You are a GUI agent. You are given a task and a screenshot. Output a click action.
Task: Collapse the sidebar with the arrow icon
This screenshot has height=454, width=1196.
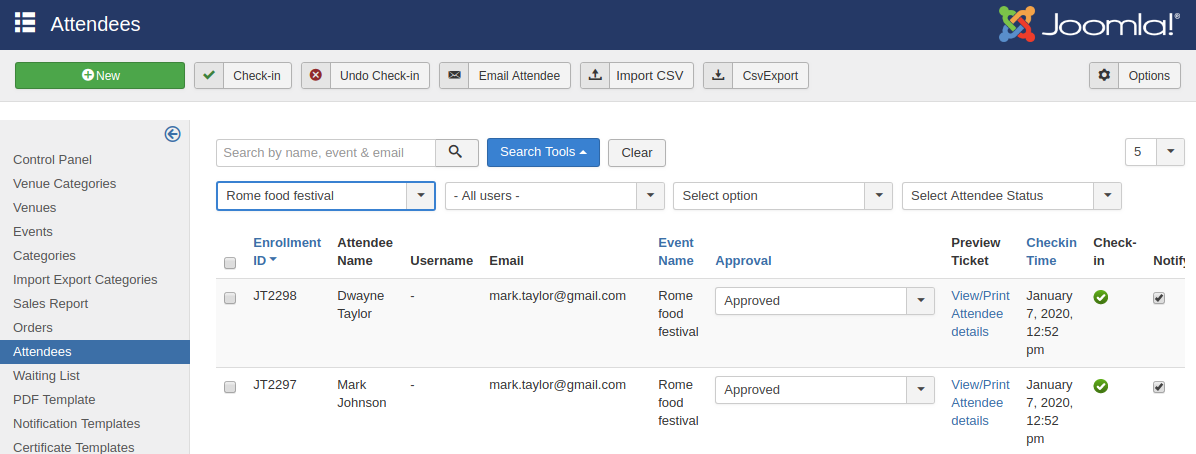coord(172,134)
